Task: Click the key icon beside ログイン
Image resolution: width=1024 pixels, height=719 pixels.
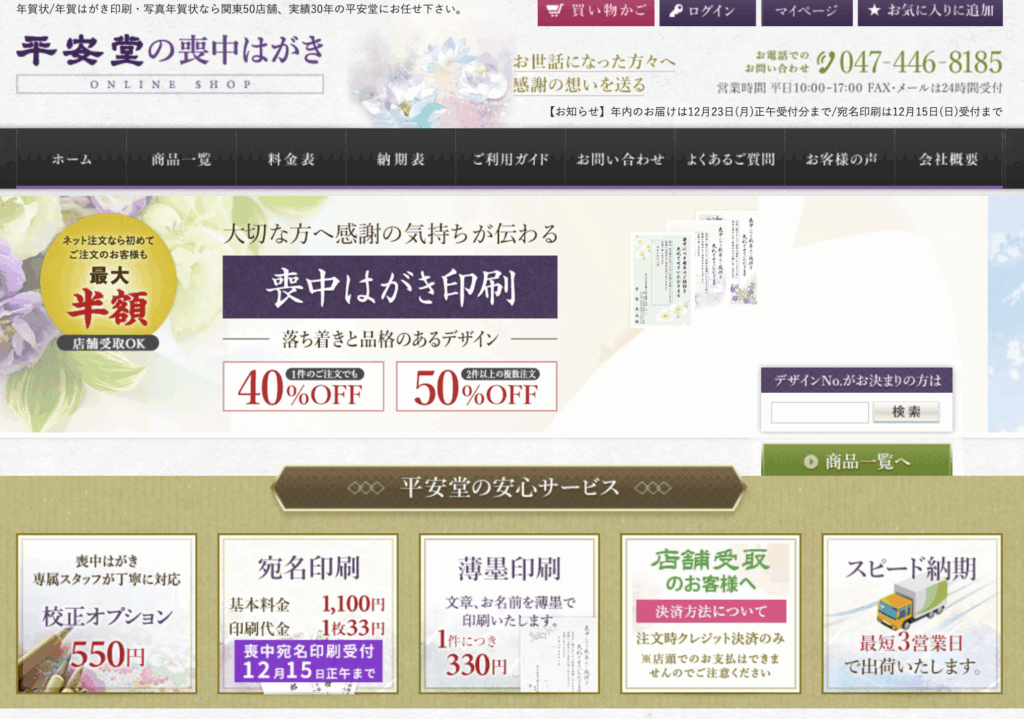Action: pos(677,12)
